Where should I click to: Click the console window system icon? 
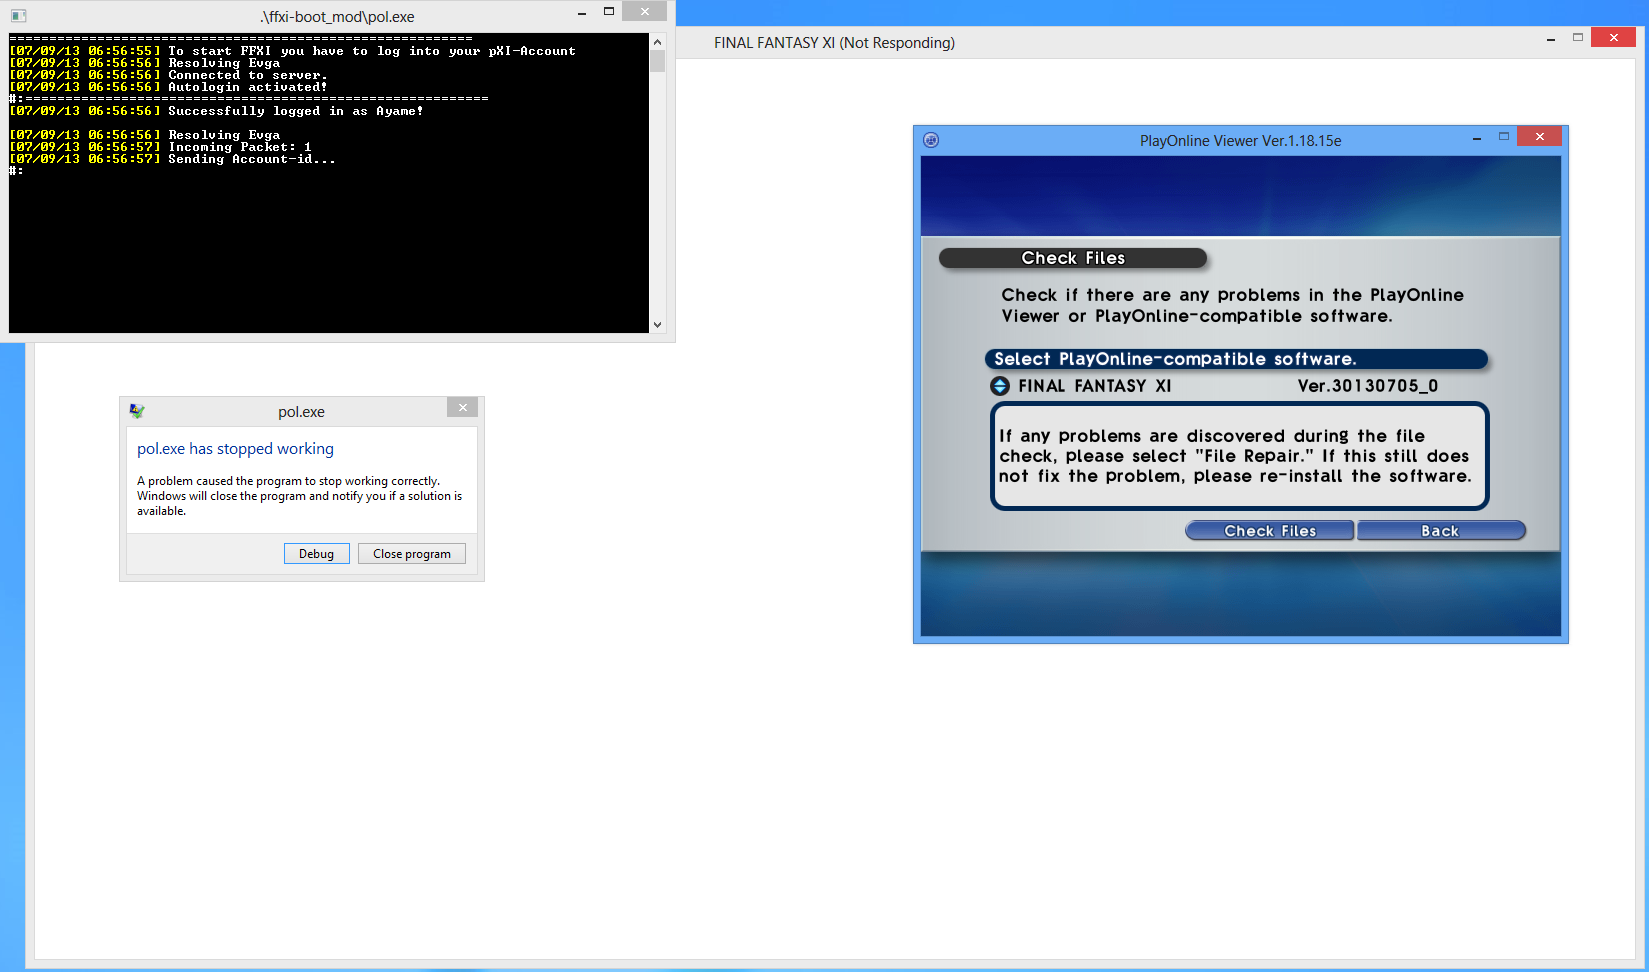pos(18,16)
